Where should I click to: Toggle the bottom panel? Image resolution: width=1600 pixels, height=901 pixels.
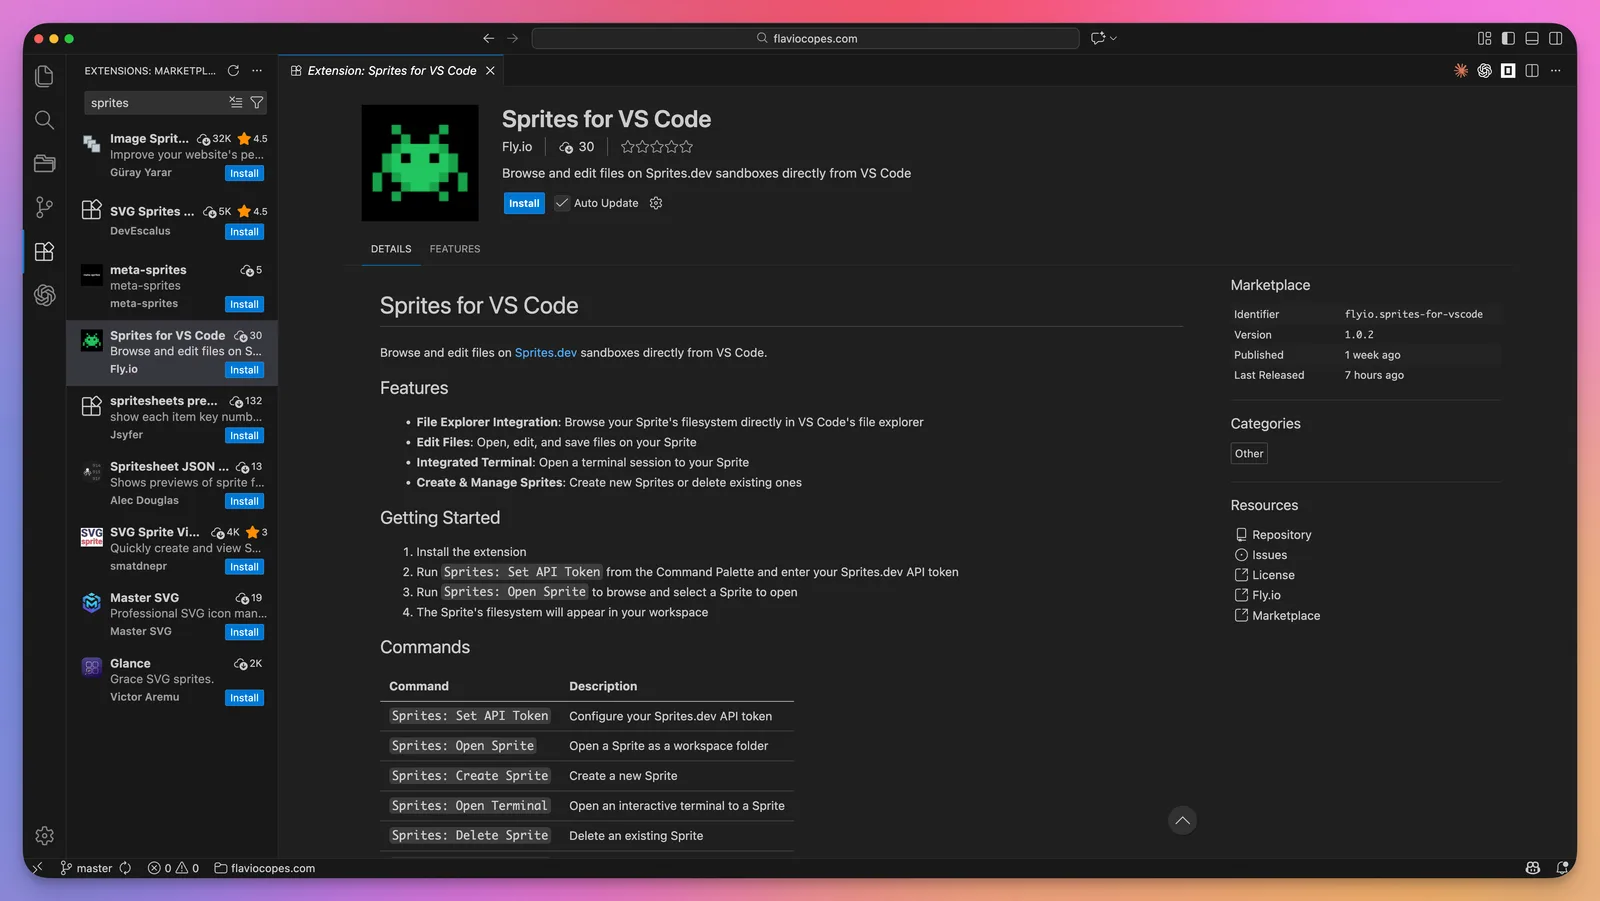1532,38
